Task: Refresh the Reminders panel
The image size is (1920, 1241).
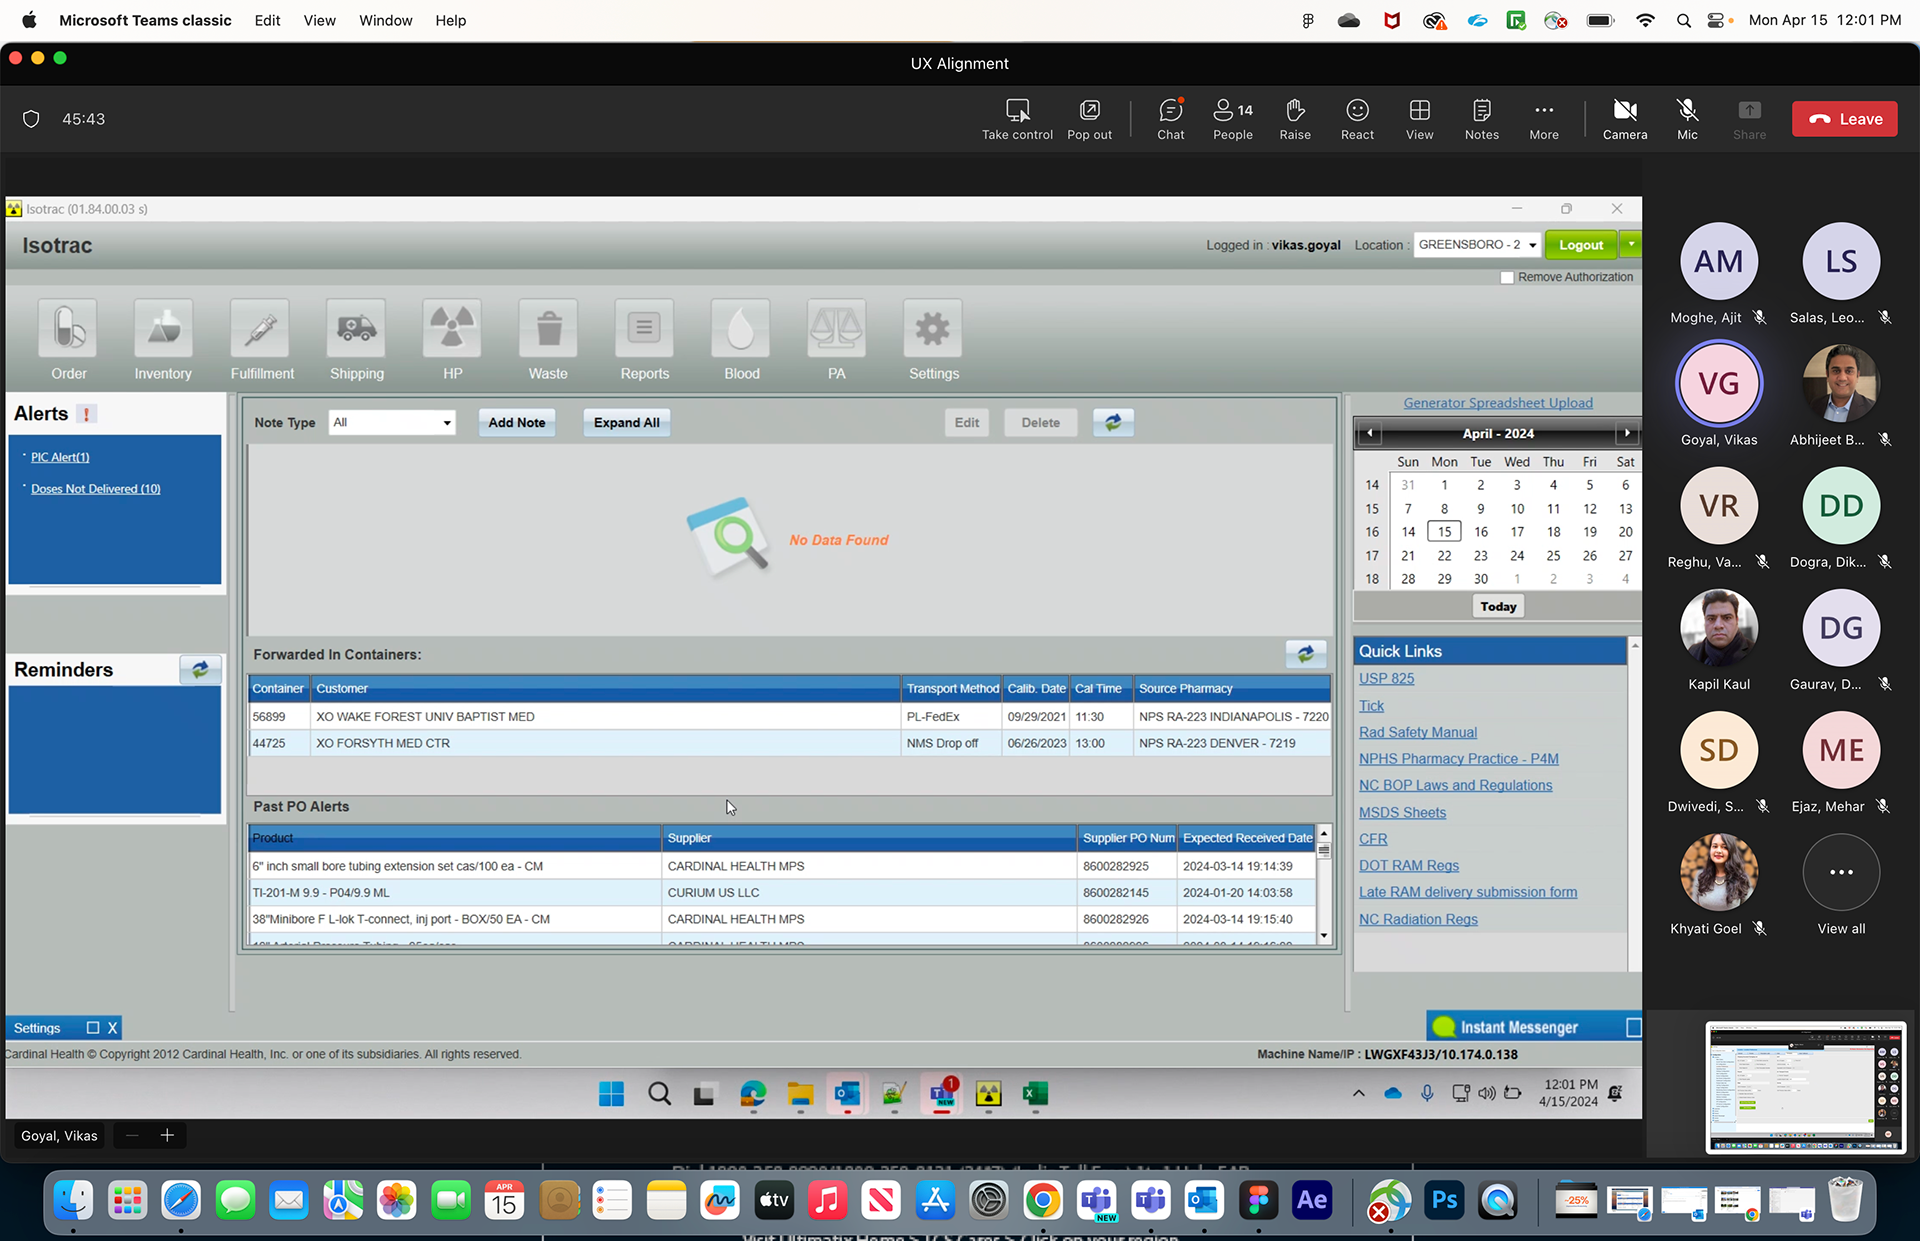Action: (x=200, y=669)
